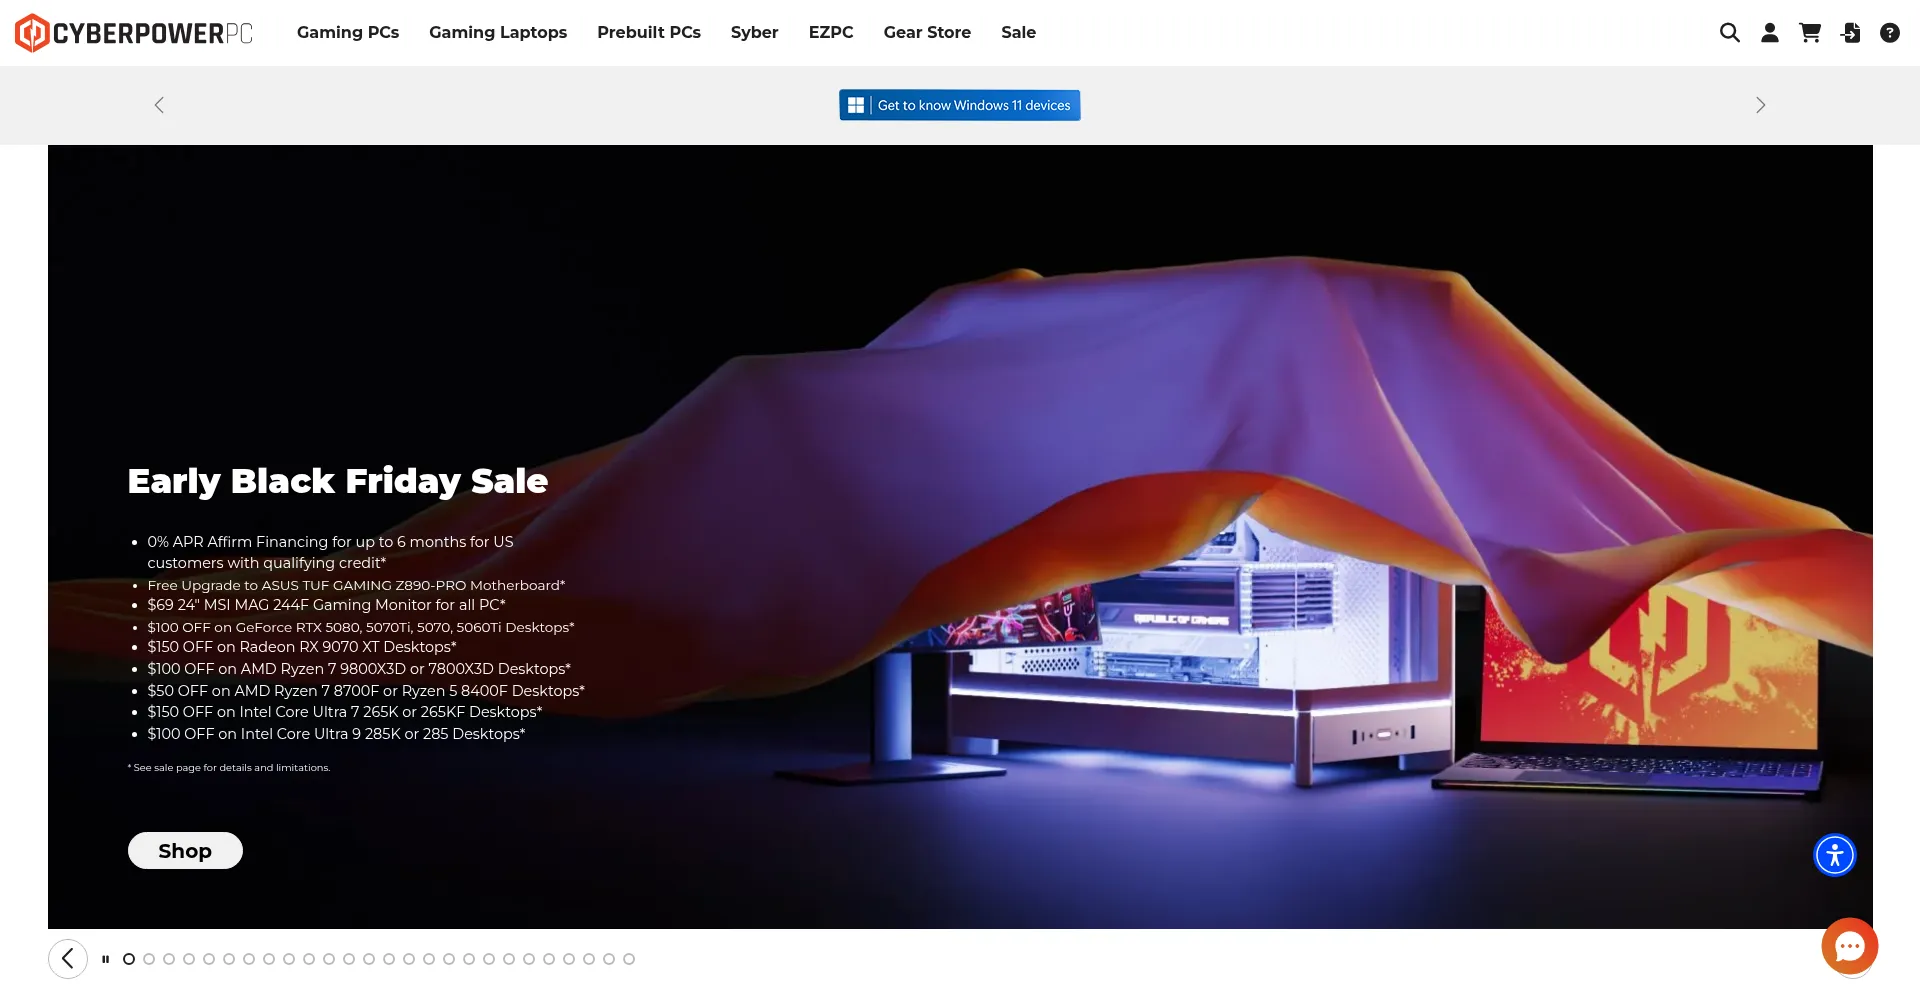Select the first carousel slide dot
Image resolution: width=1920 pixels, height=993 pixels.
(129, 959)
